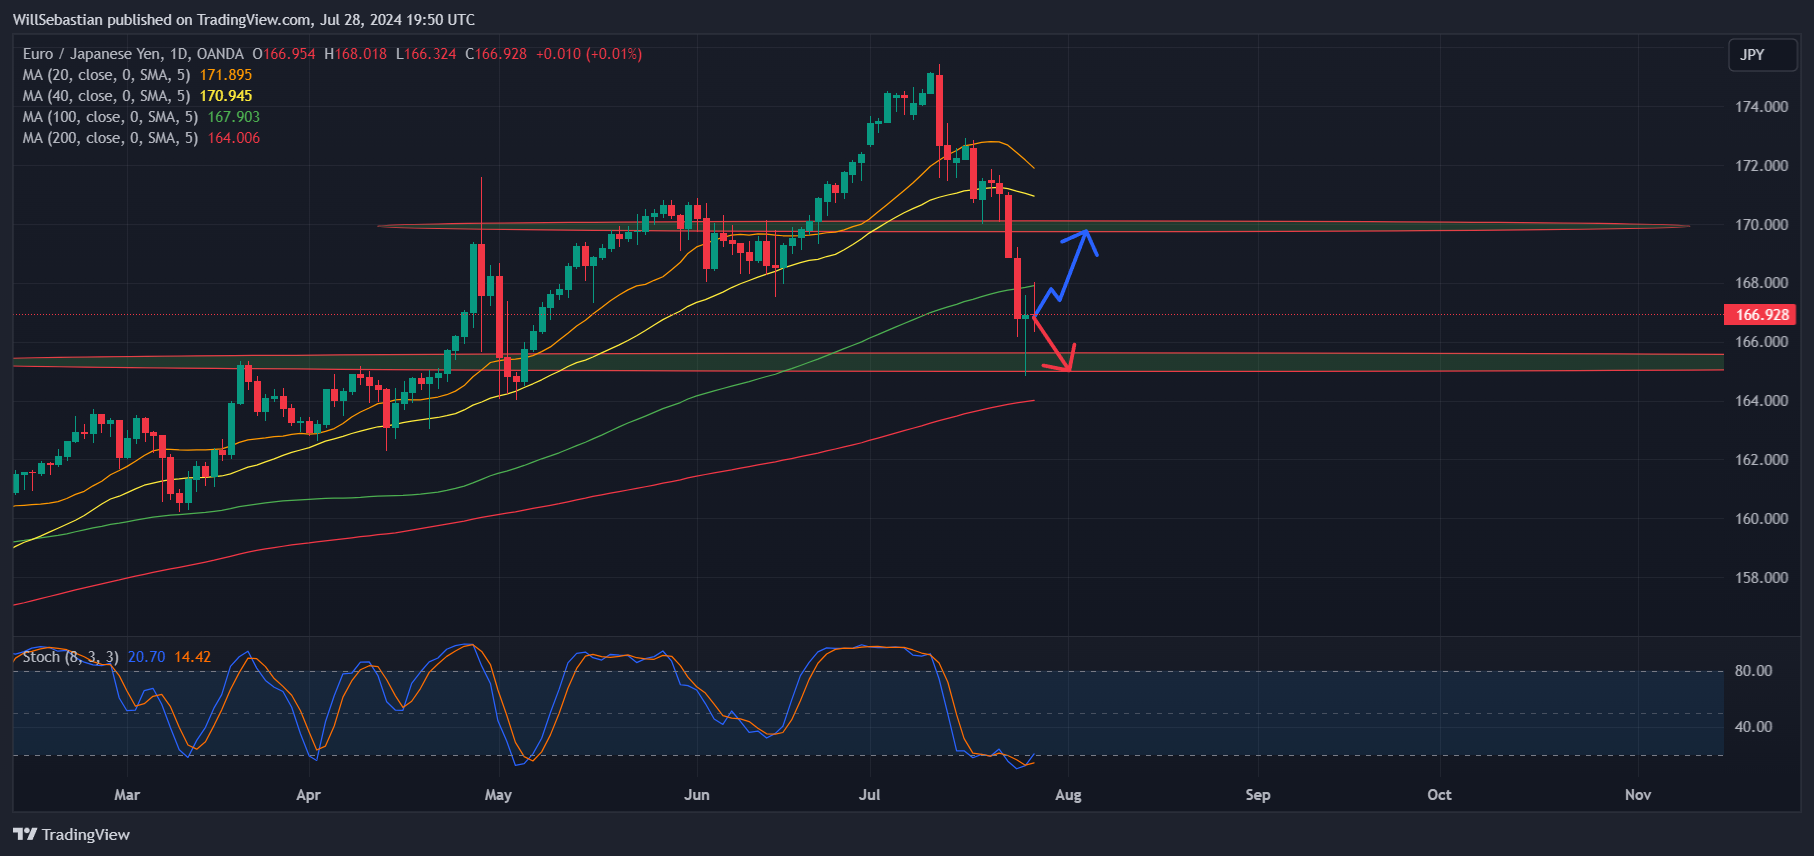The image size is (1814, 856).
Task: Click the 40.00 stochastic axis label
Action: pos(1753,727)
